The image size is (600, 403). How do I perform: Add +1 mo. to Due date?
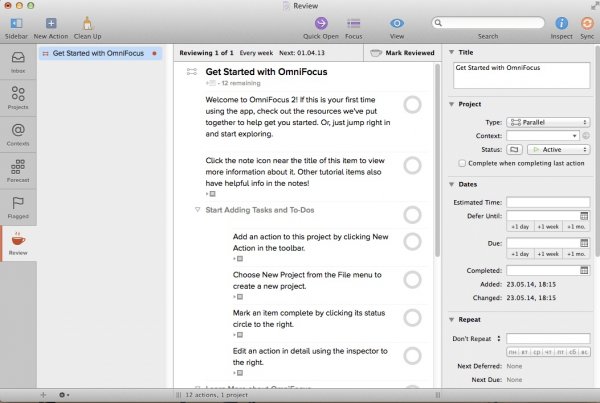[576, 254]
